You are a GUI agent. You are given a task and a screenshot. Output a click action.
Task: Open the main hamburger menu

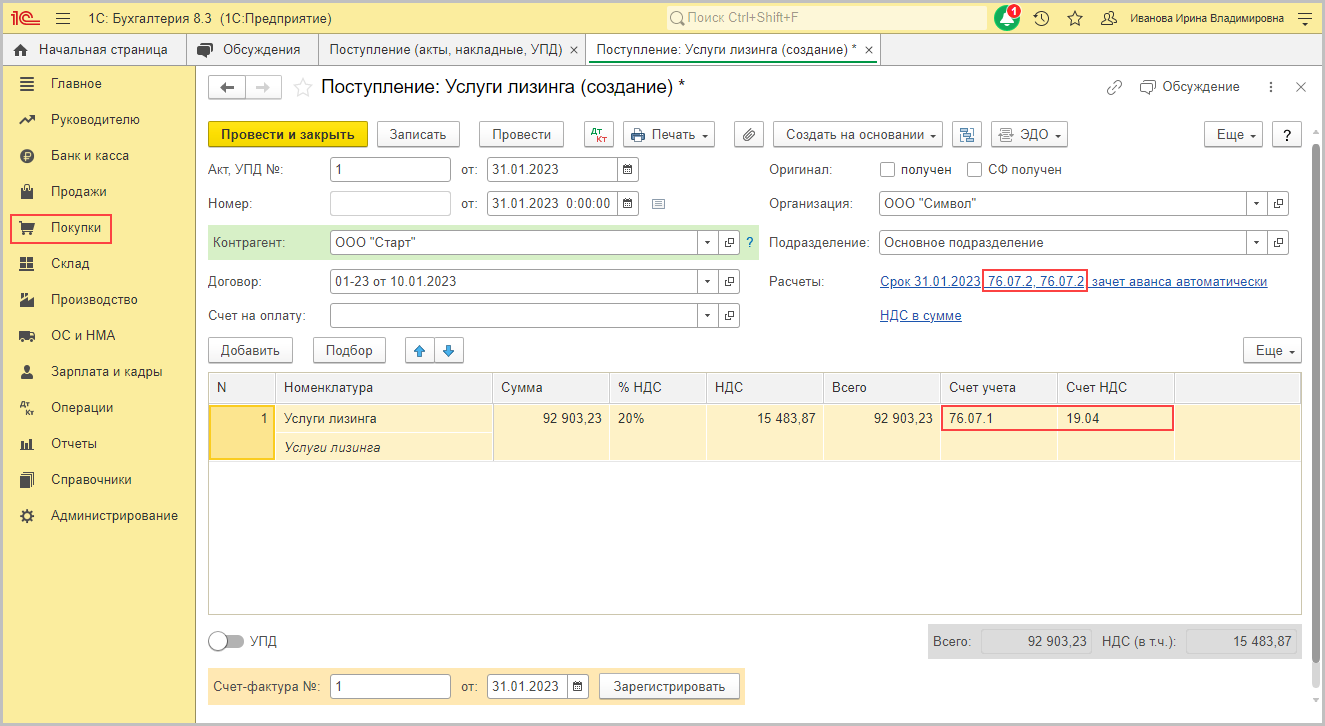click(x=63, y=18)
